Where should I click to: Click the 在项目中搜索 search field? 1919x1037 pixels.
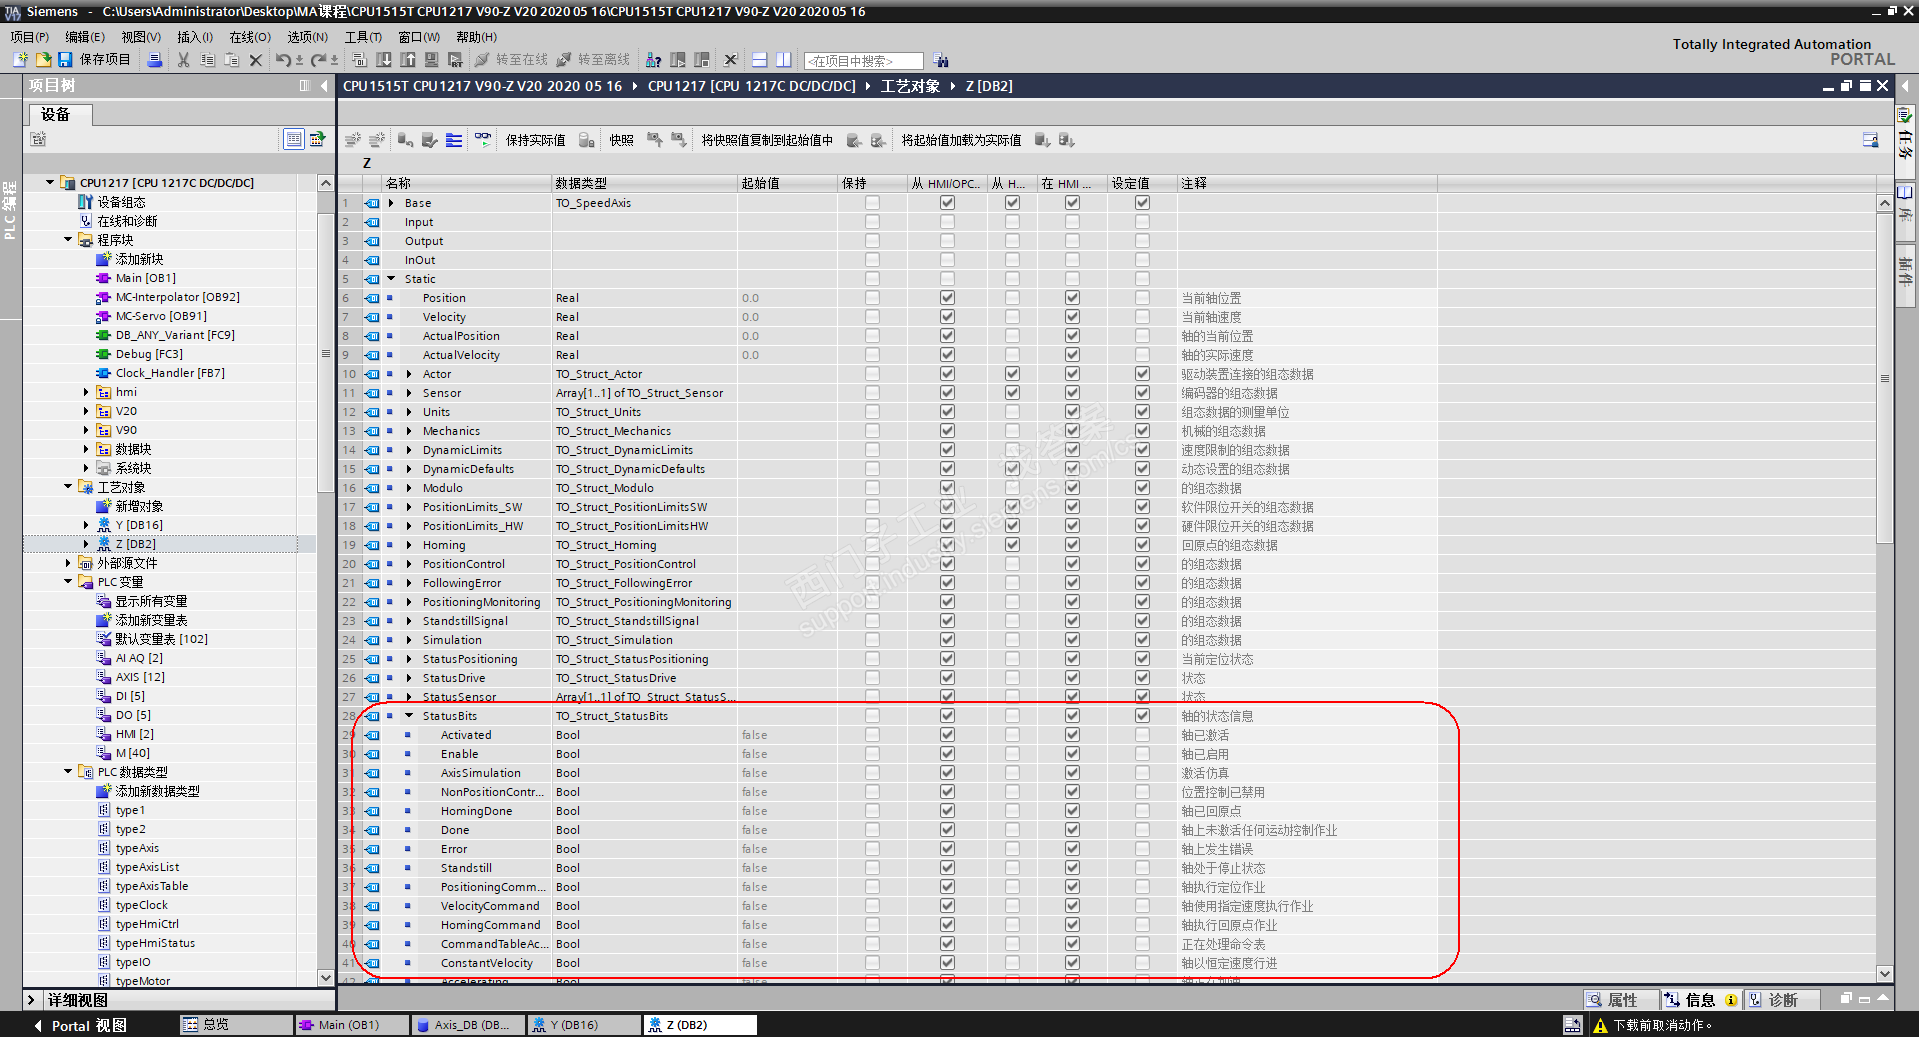click(x=864, y=61)
